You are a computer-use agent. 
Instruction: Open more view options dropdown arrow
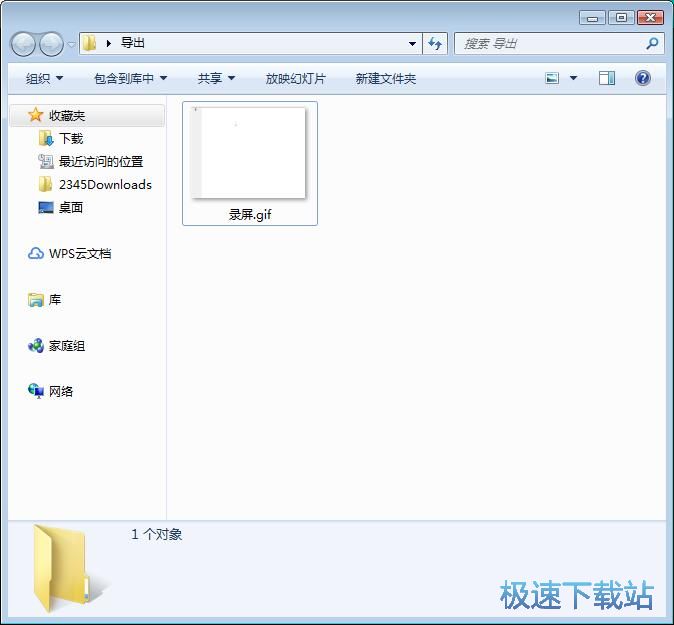pyautogui.click(x=573, y=78)
